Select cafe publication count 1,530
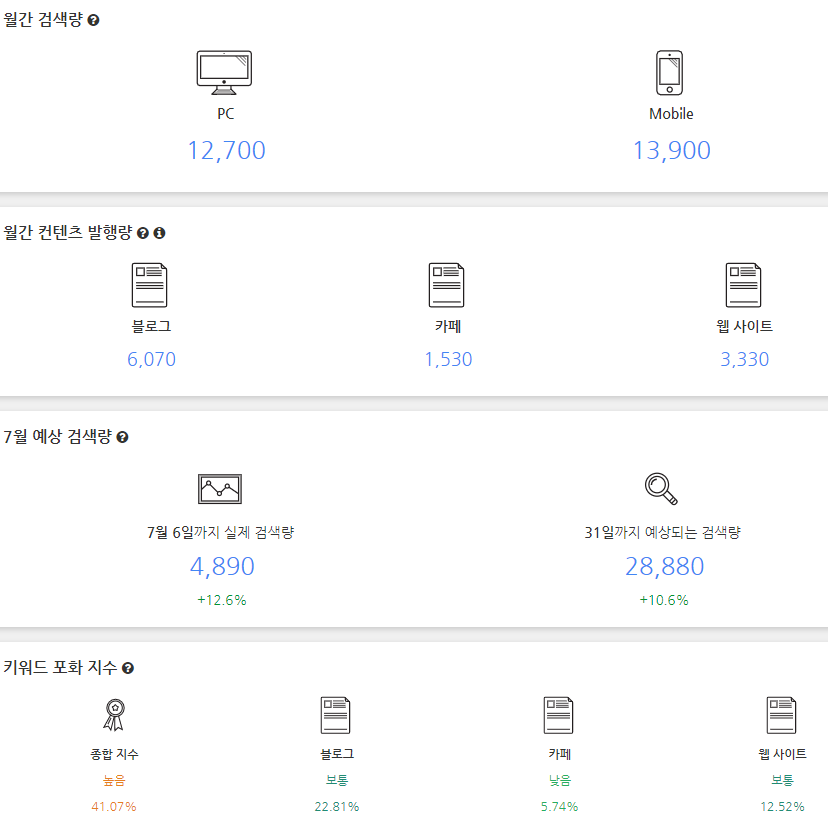Screen dimensions: 828x817 [448, 360]
